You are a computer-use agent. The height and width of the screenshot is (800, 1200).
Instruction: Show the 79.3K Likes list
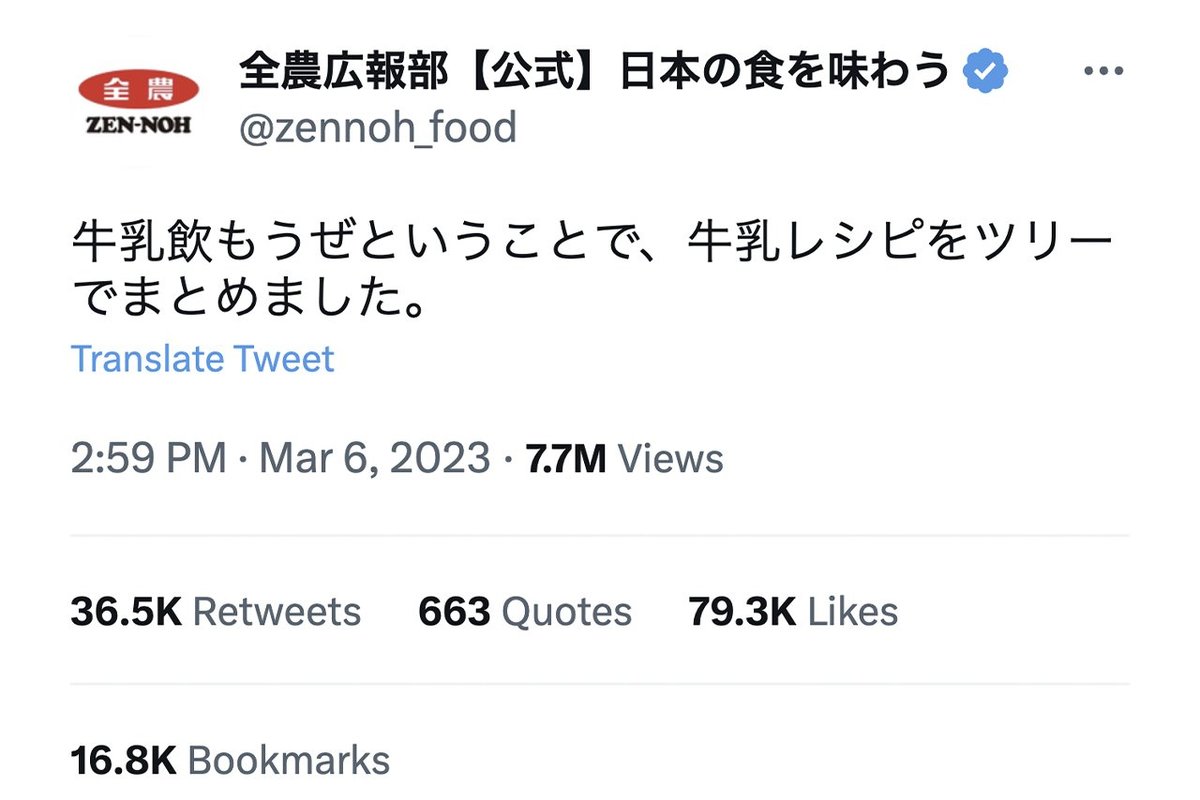[x=792, y=611]
